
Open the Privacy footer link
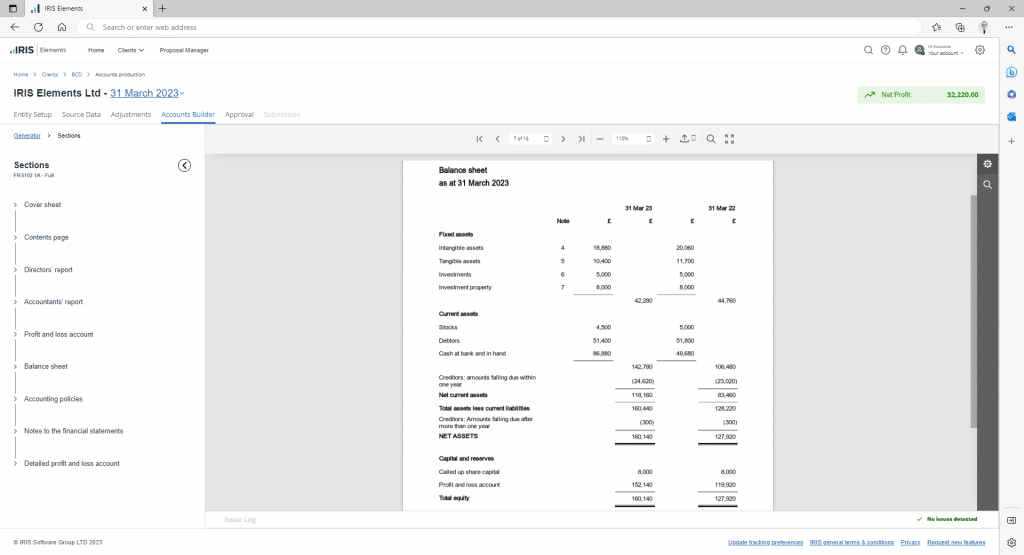(910, 543)
